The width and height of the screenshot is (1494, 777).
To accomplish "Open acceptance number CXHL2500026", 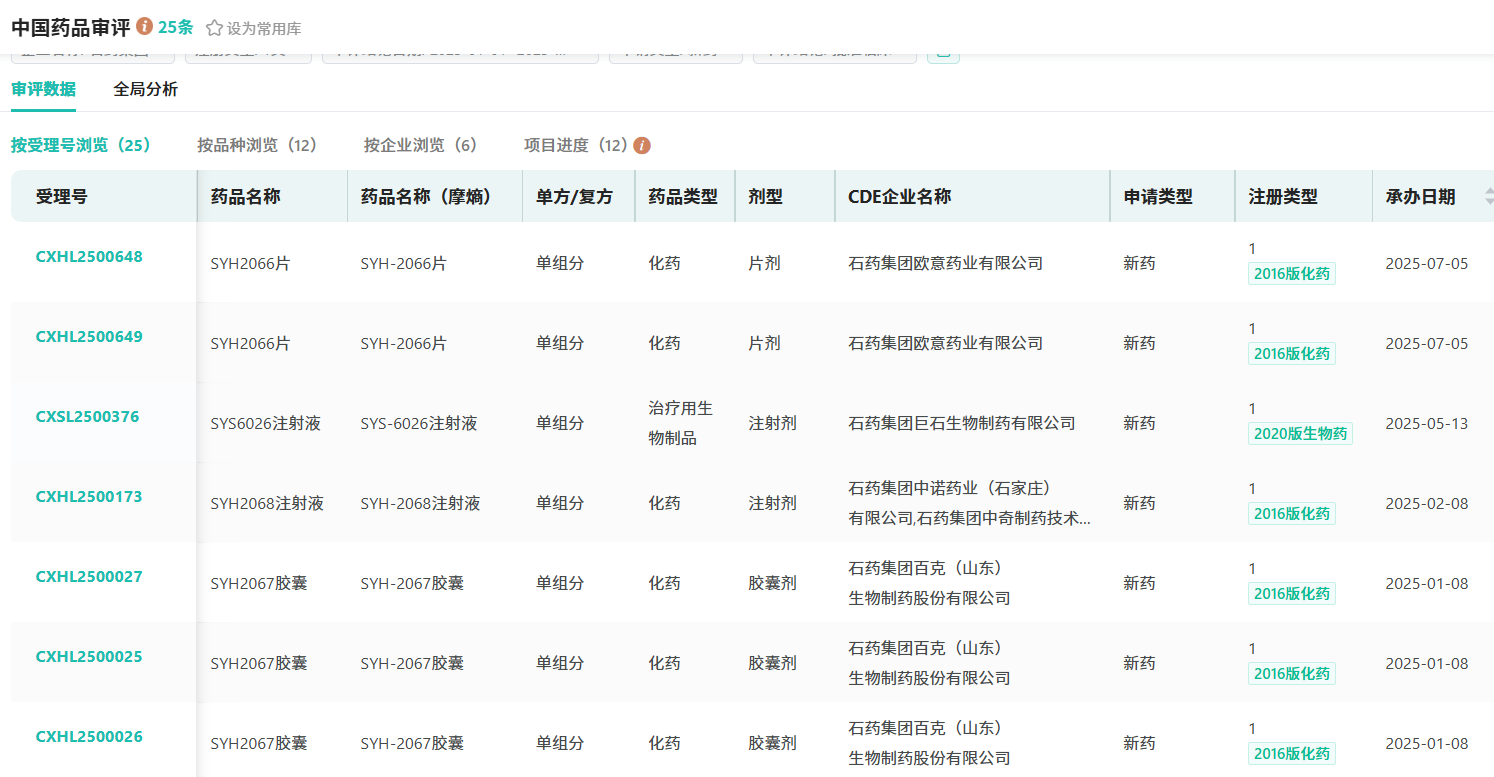I will click(89, 737).
